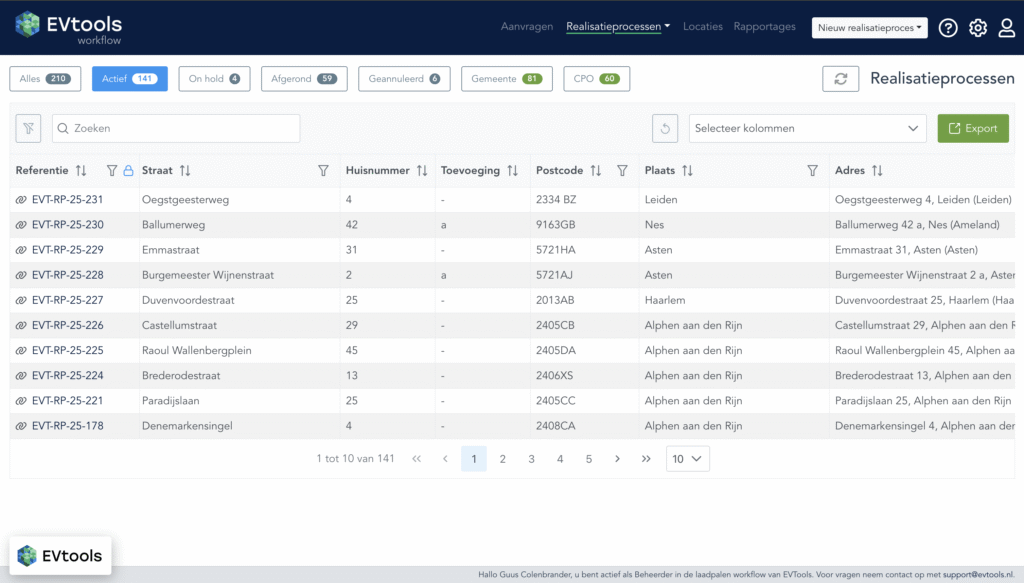The width and height of the screenshot is (1024, 583).
Task: Click the help question mark icon
Action: (948, 28)
